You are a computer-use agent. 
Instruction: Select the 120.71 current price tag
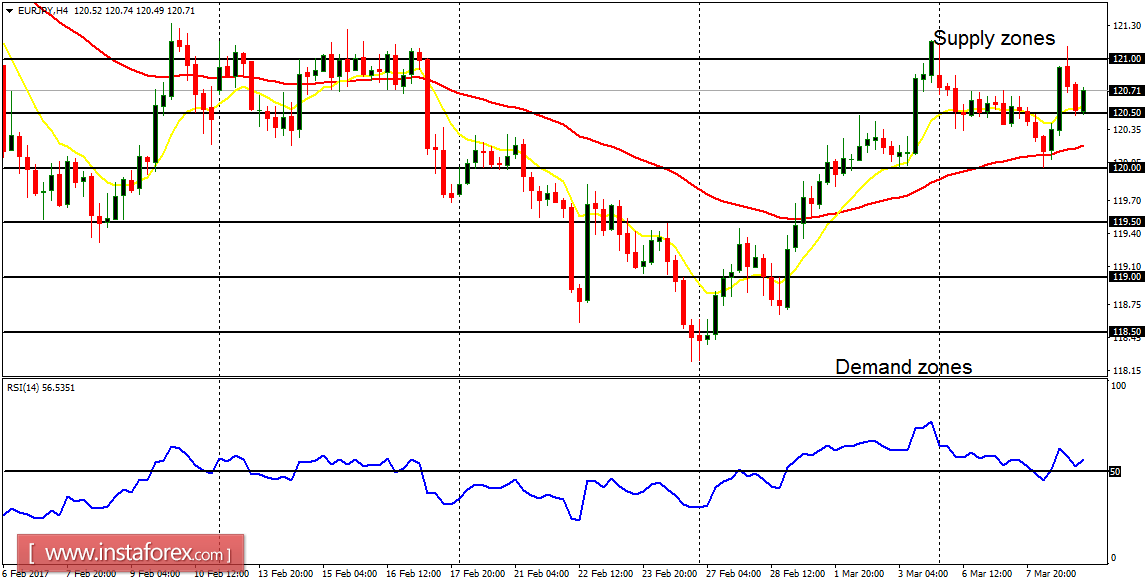pyautogui.click(x=1129, y=90)
